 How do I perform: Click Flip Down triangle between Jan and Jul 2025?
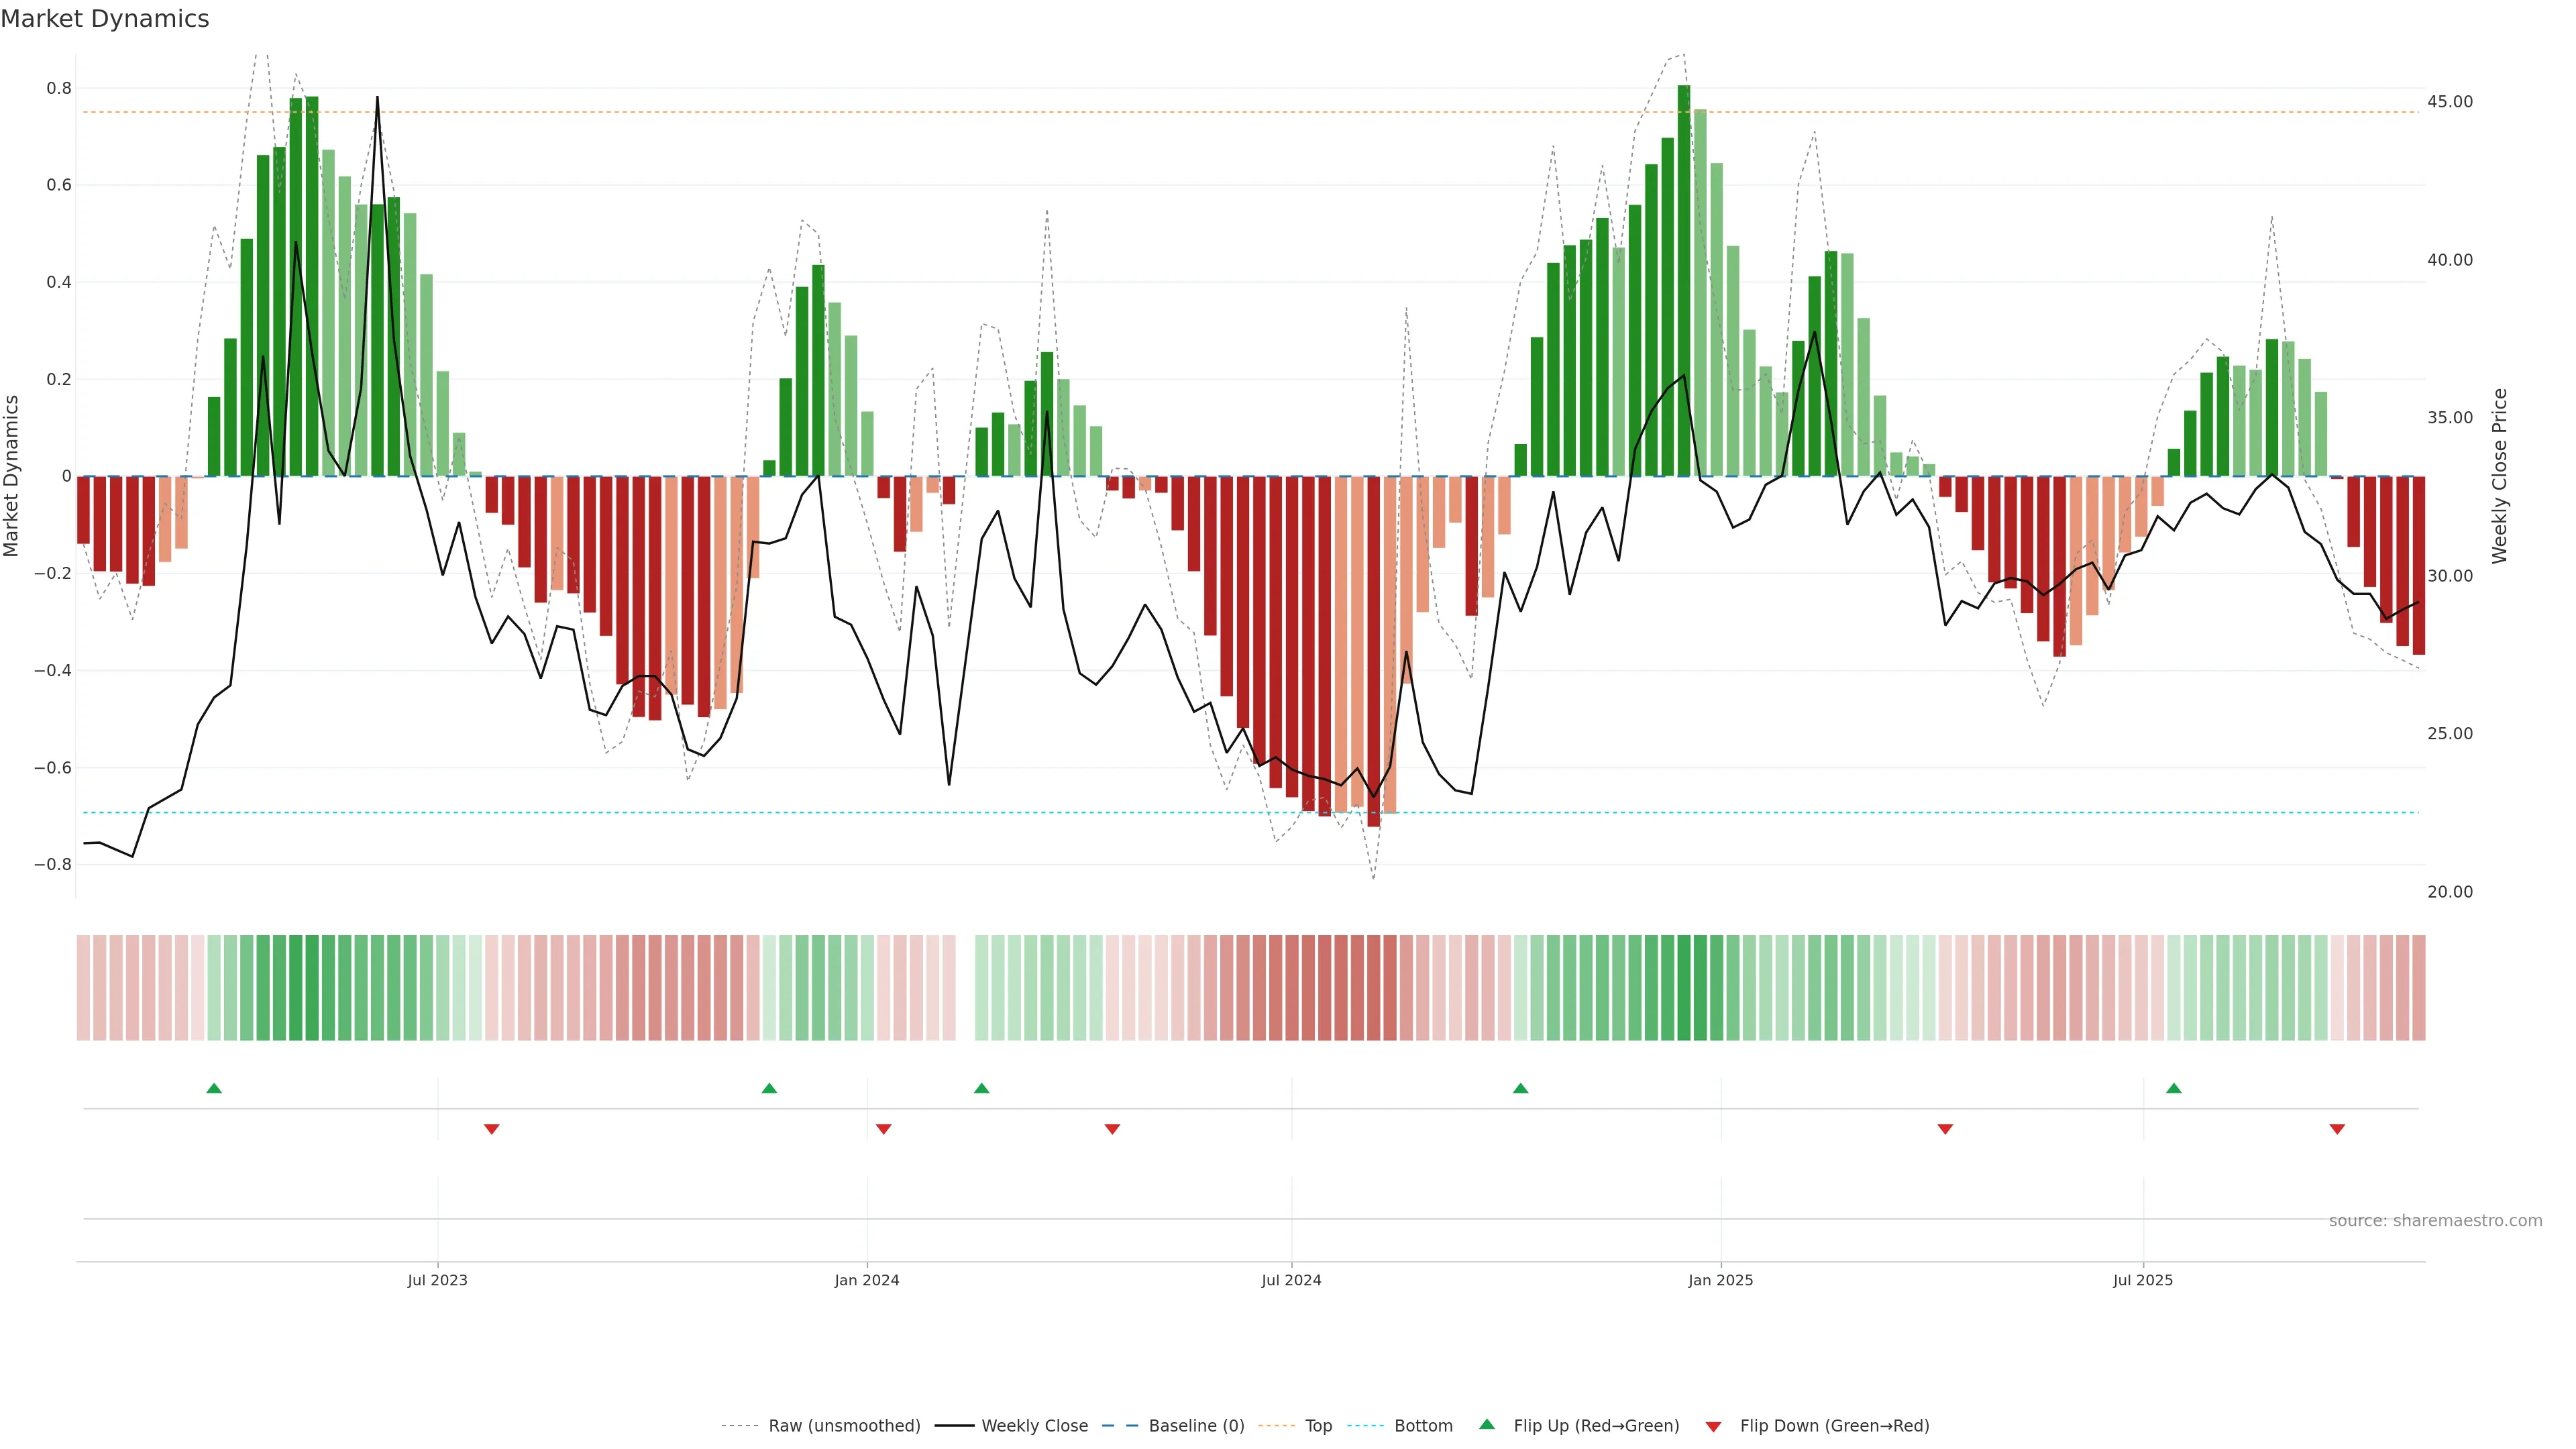pos(1945,1129)
